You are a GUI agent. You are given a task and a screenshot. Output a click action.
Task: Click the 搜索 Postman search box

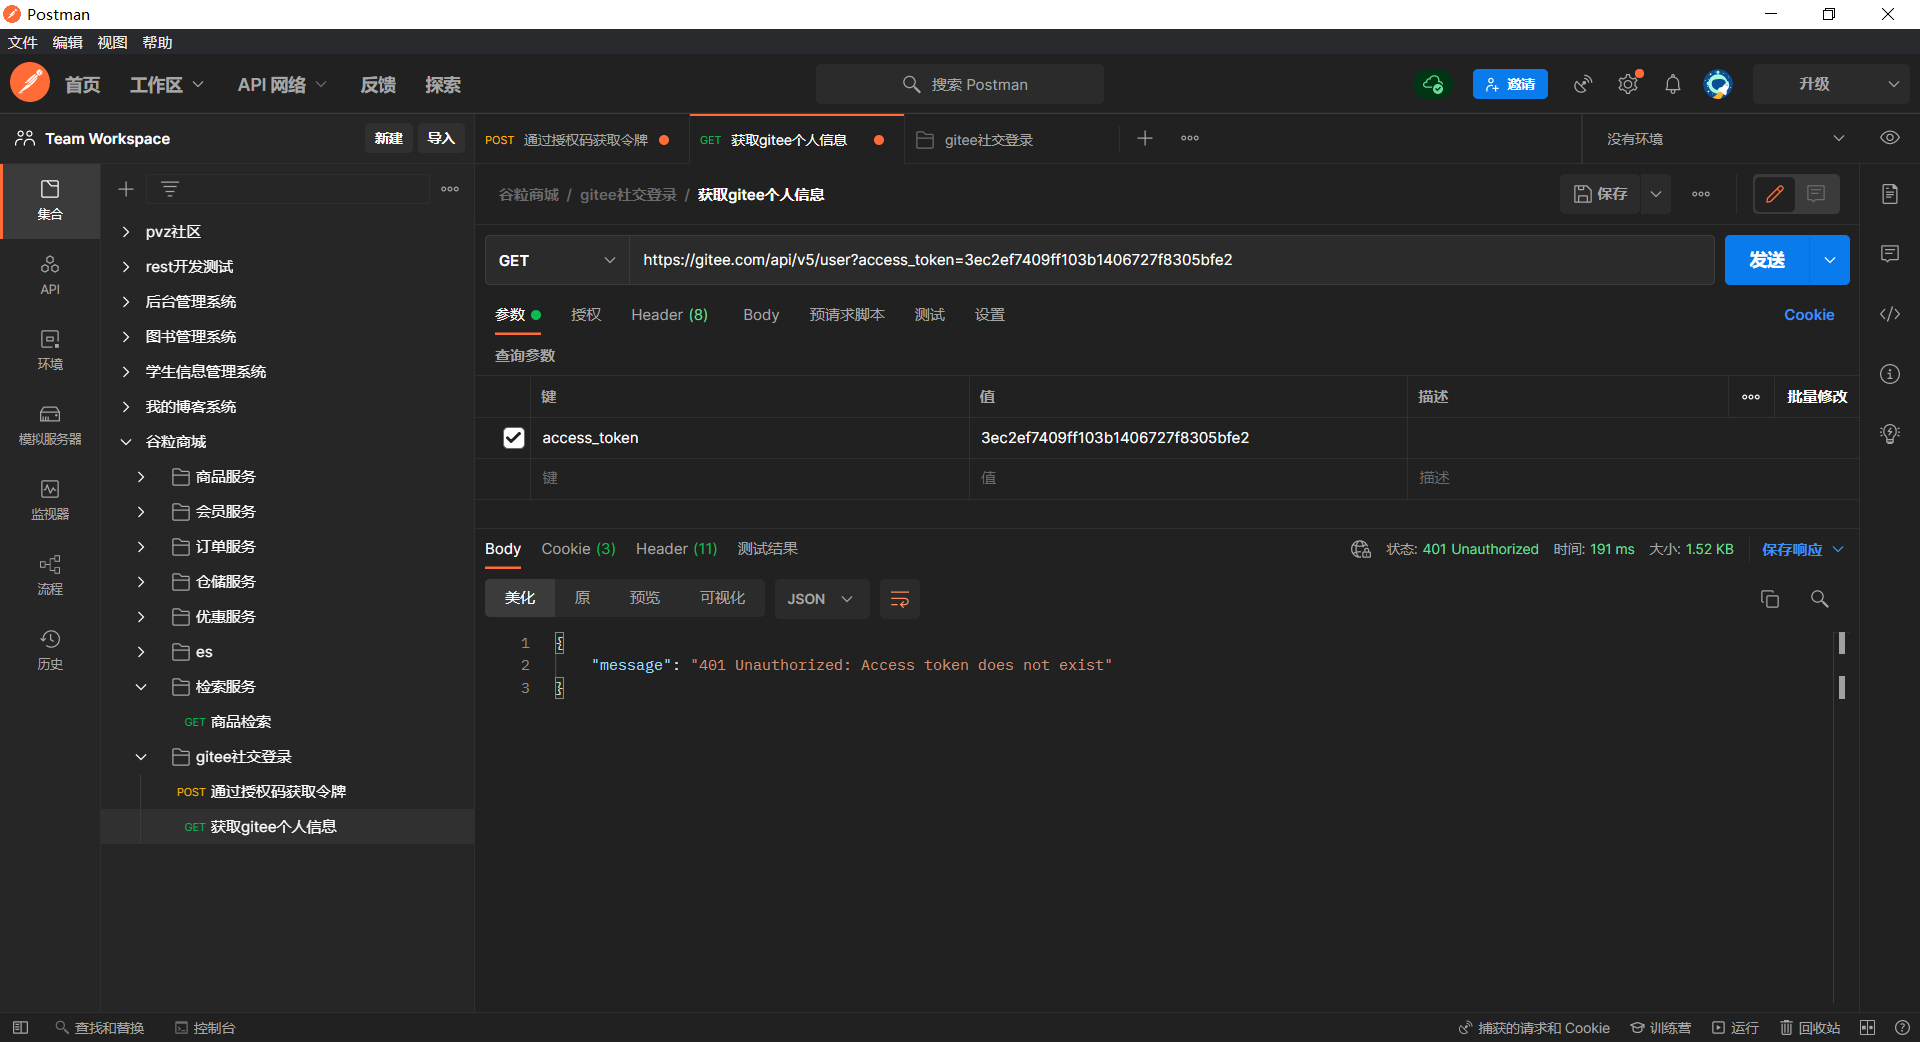[960, 84]
